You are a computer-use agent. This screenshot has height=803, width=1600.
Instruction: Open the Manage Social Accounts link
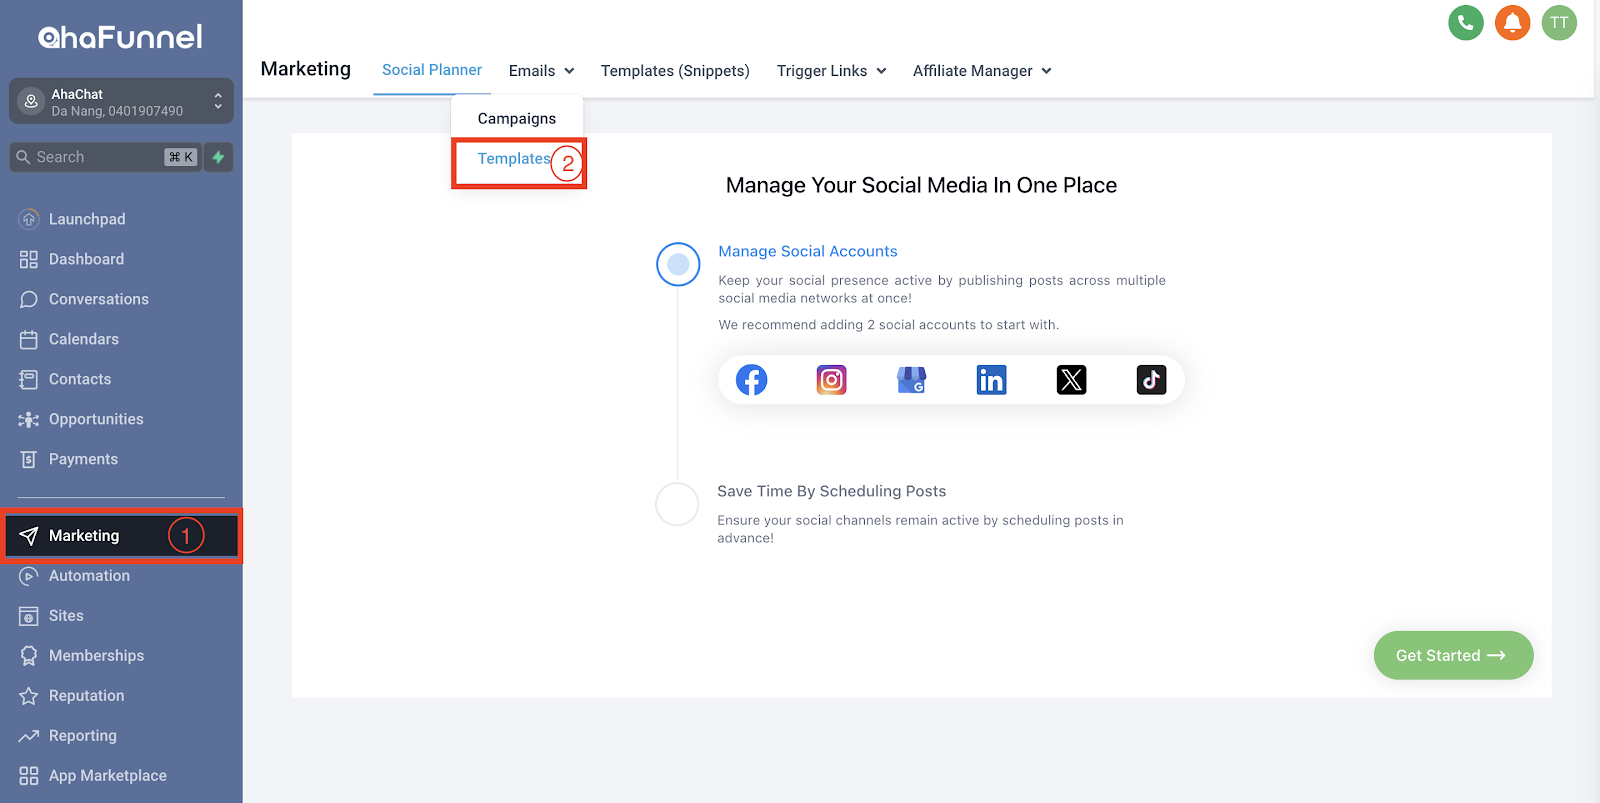(808, 251)
